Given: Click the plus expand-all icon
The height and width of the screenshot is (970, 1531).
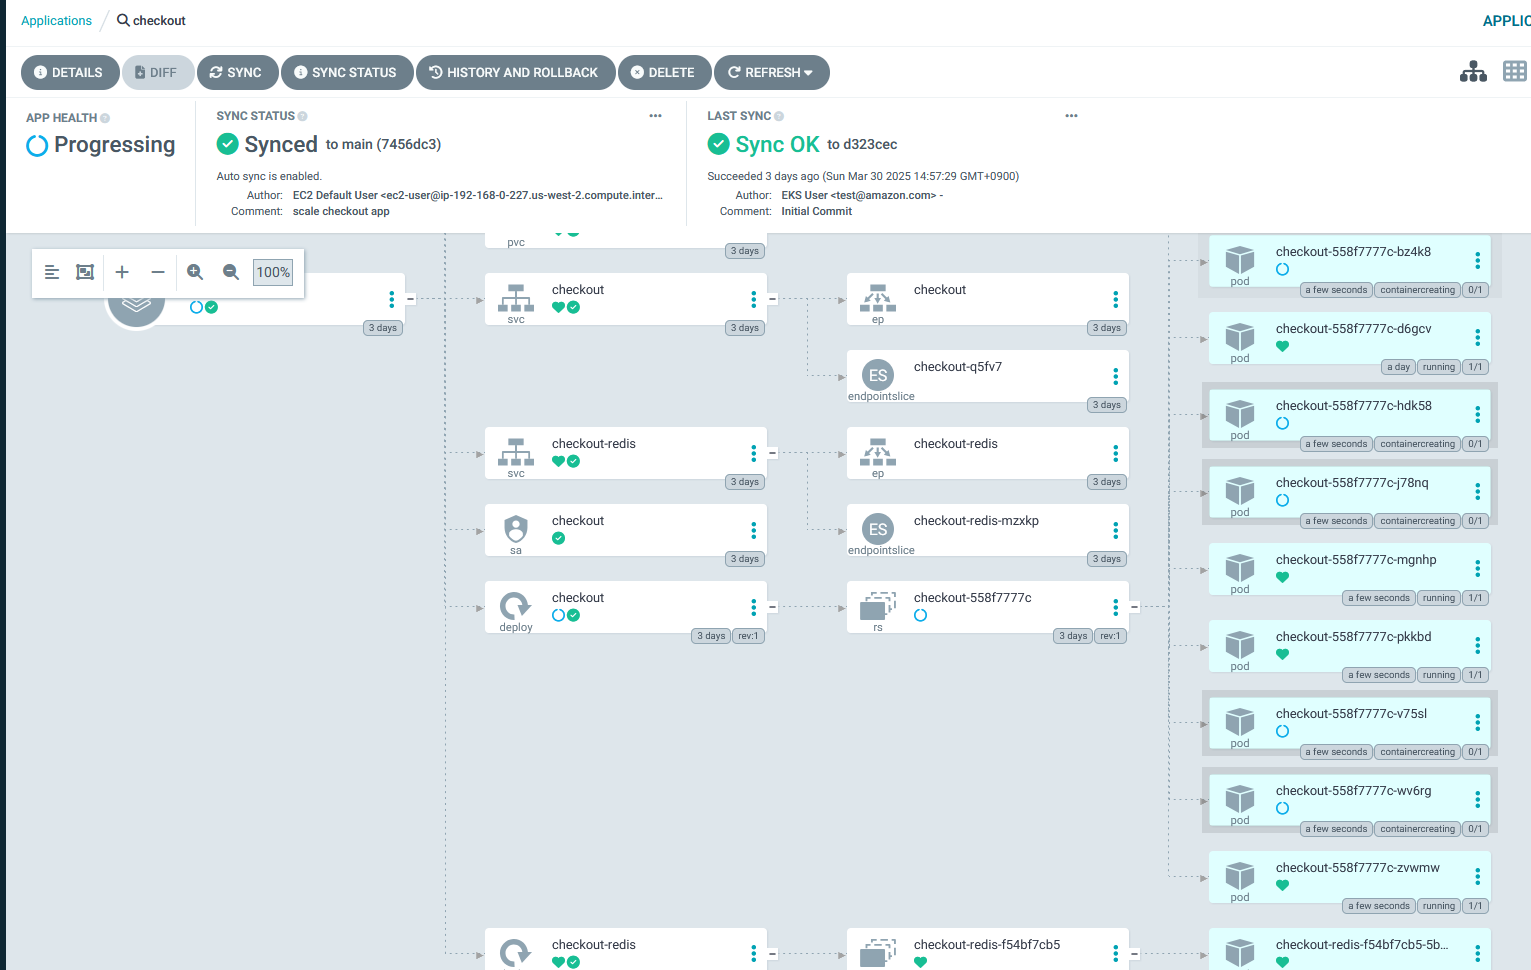Looking at the screenshot, I should point(122,272).
